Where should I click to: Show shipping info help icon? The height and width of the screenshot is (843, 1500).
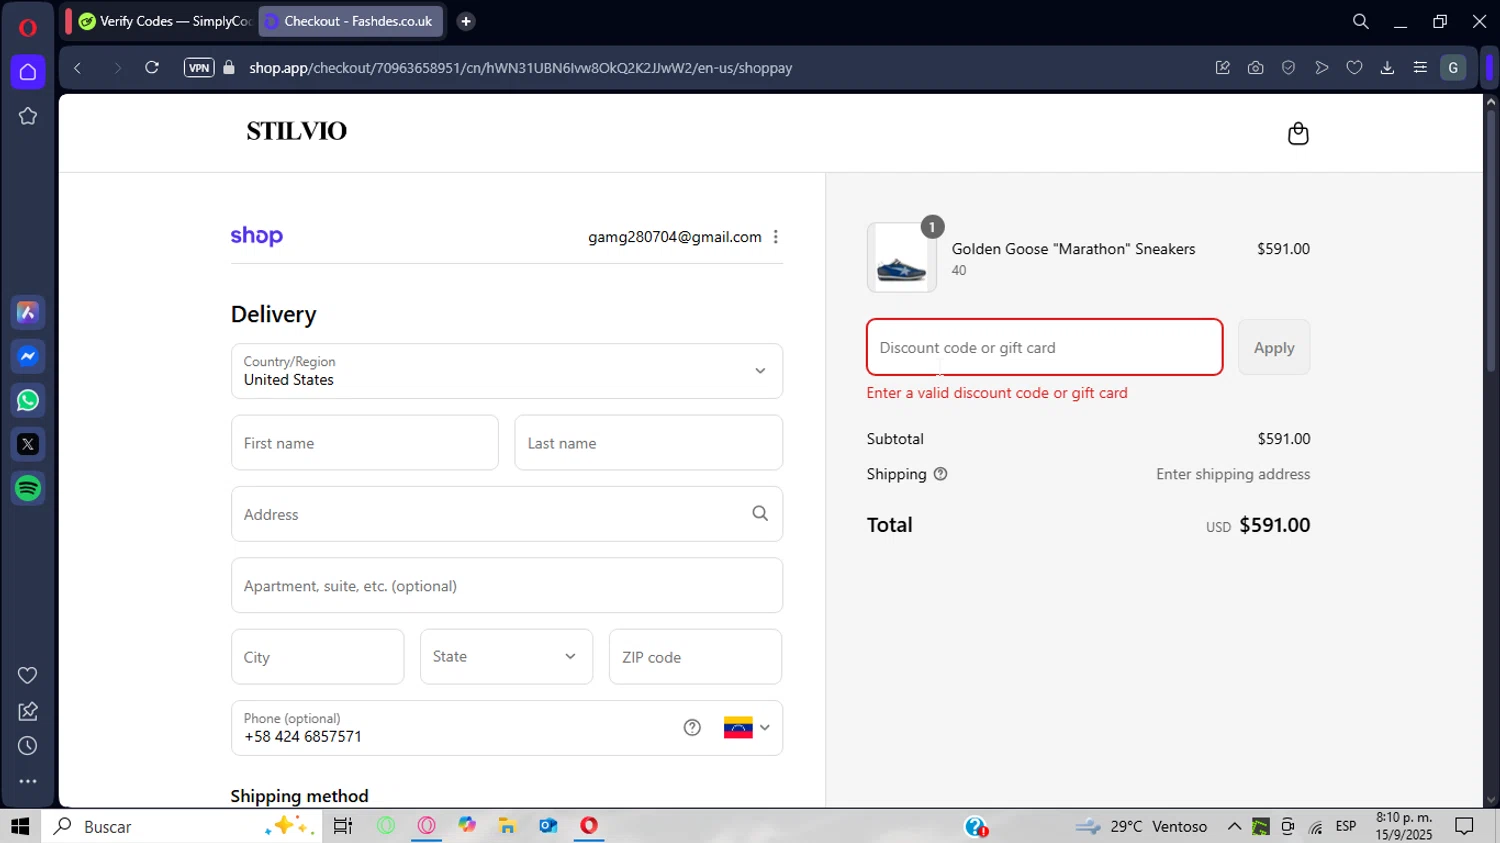point(940,474)
